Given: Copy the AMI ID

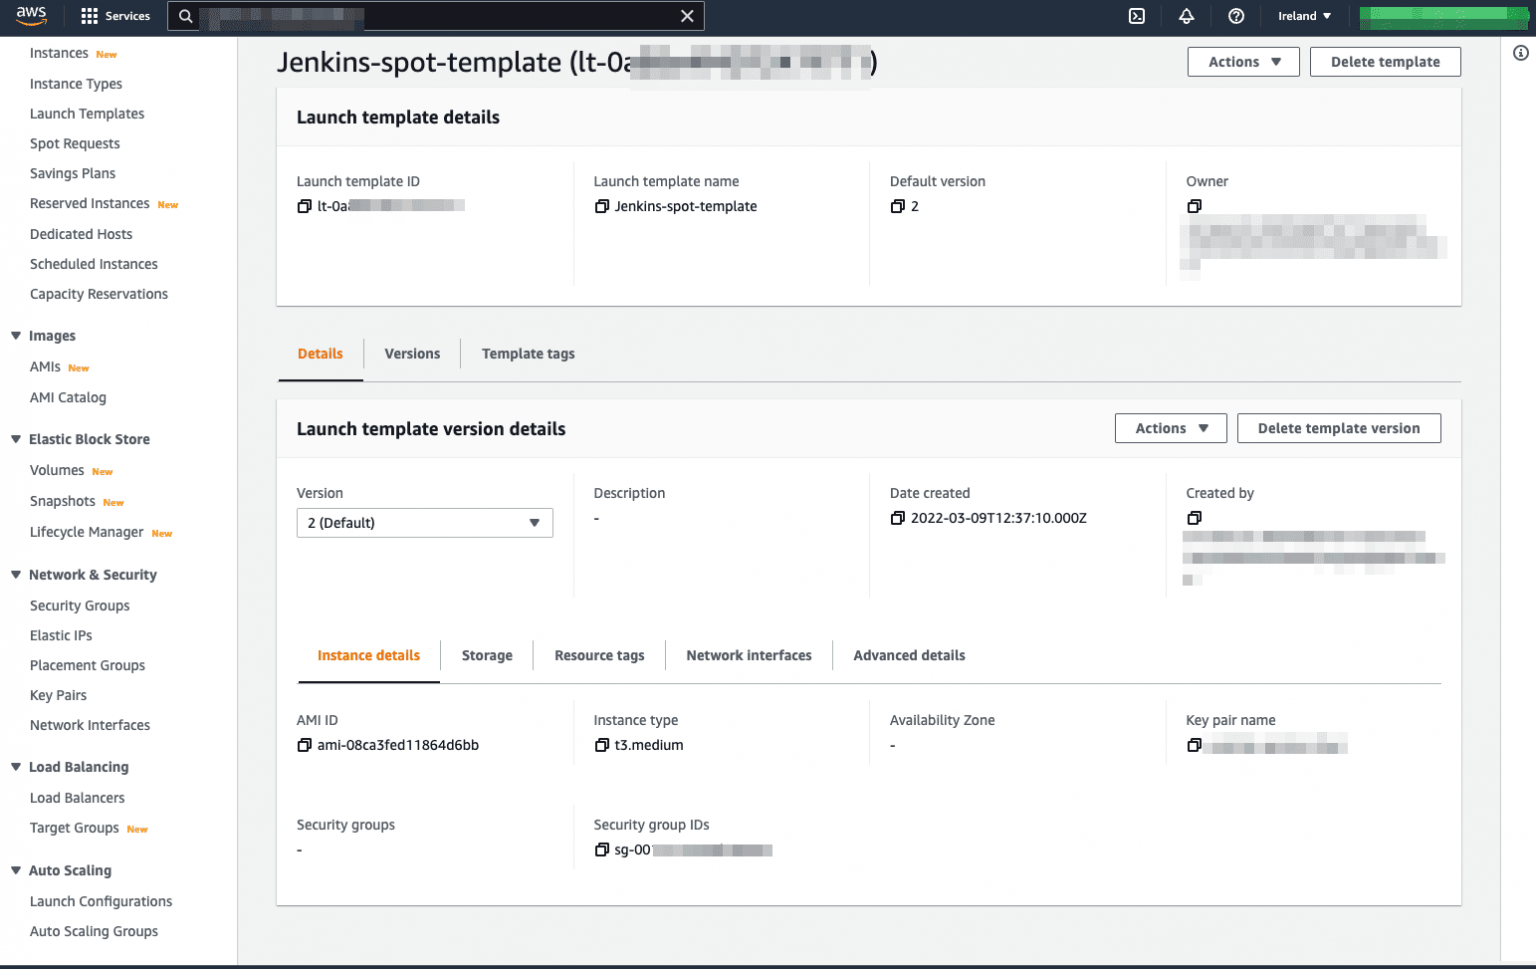Looking at the screenshot, I should [x=303, y=744].
